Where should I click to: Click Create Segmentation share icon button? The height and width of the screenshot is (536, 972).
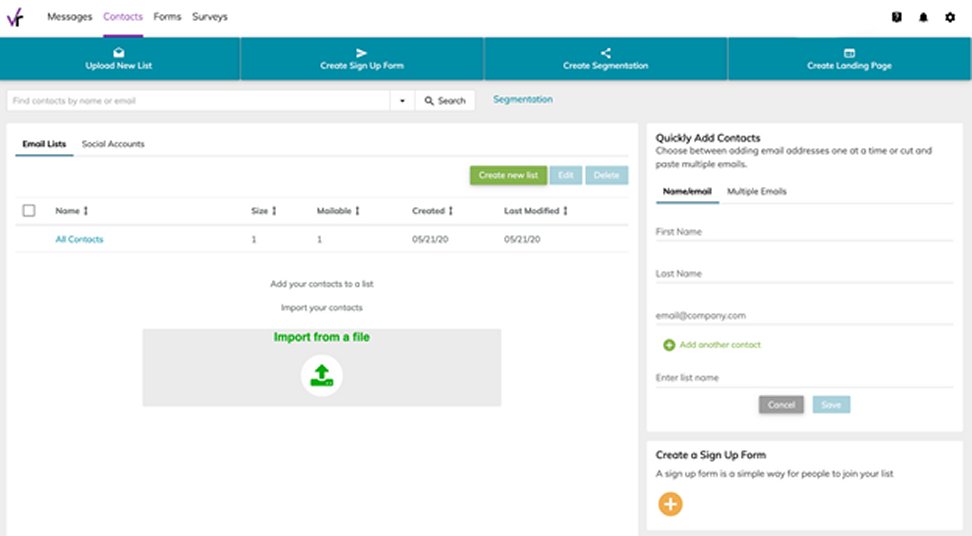pyautogui.click(x=605, y=59)
